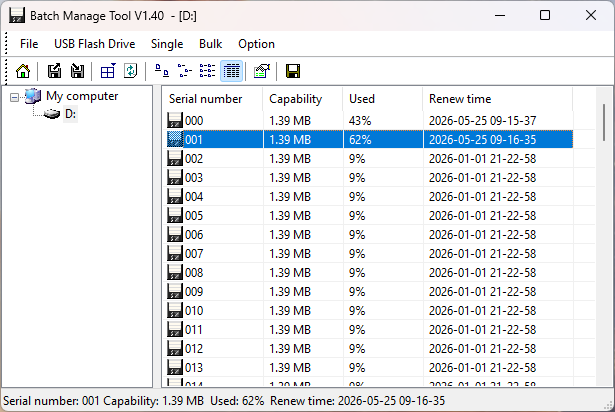615x412 pixels.
Task: Click floppy icon of row 008
Action: tap(175, 273)
